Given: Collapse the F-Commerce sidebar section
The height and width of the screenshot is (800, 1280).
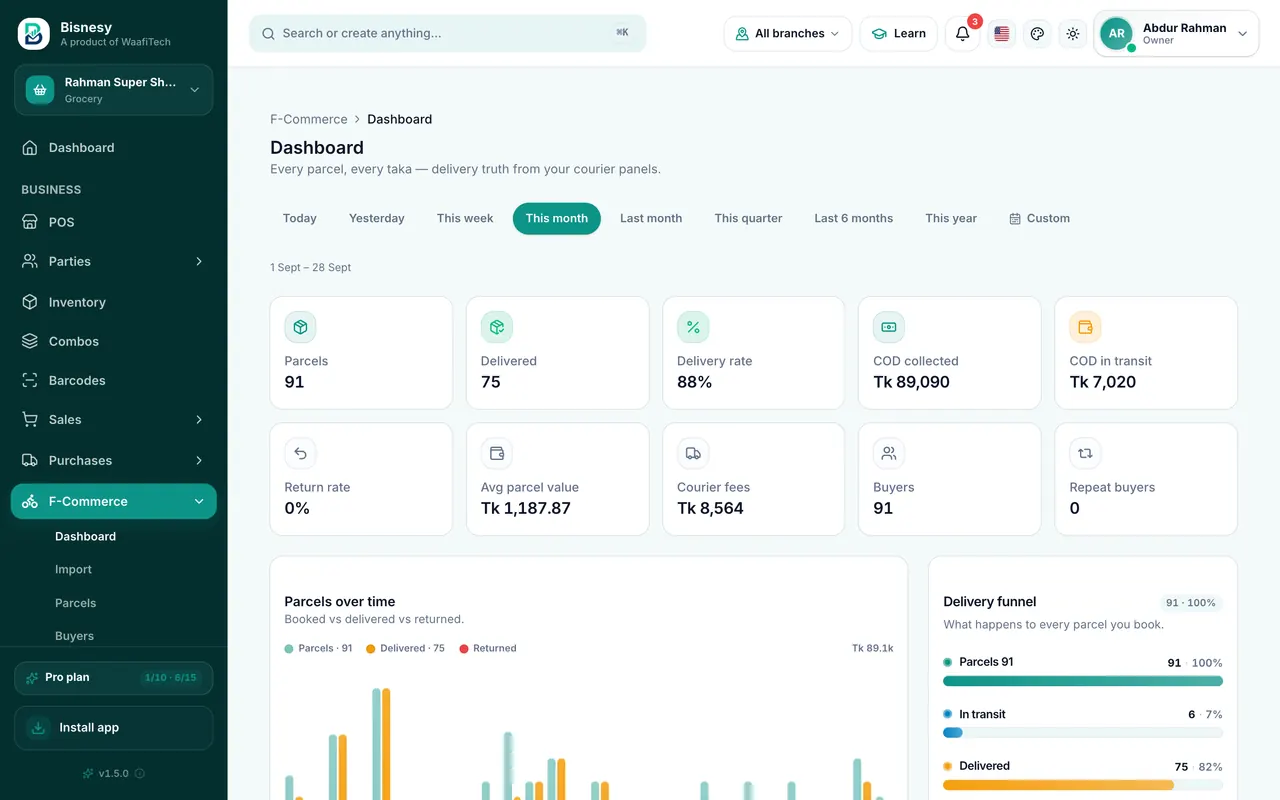Looking at the screenshot, I should [x=114, y=501].
